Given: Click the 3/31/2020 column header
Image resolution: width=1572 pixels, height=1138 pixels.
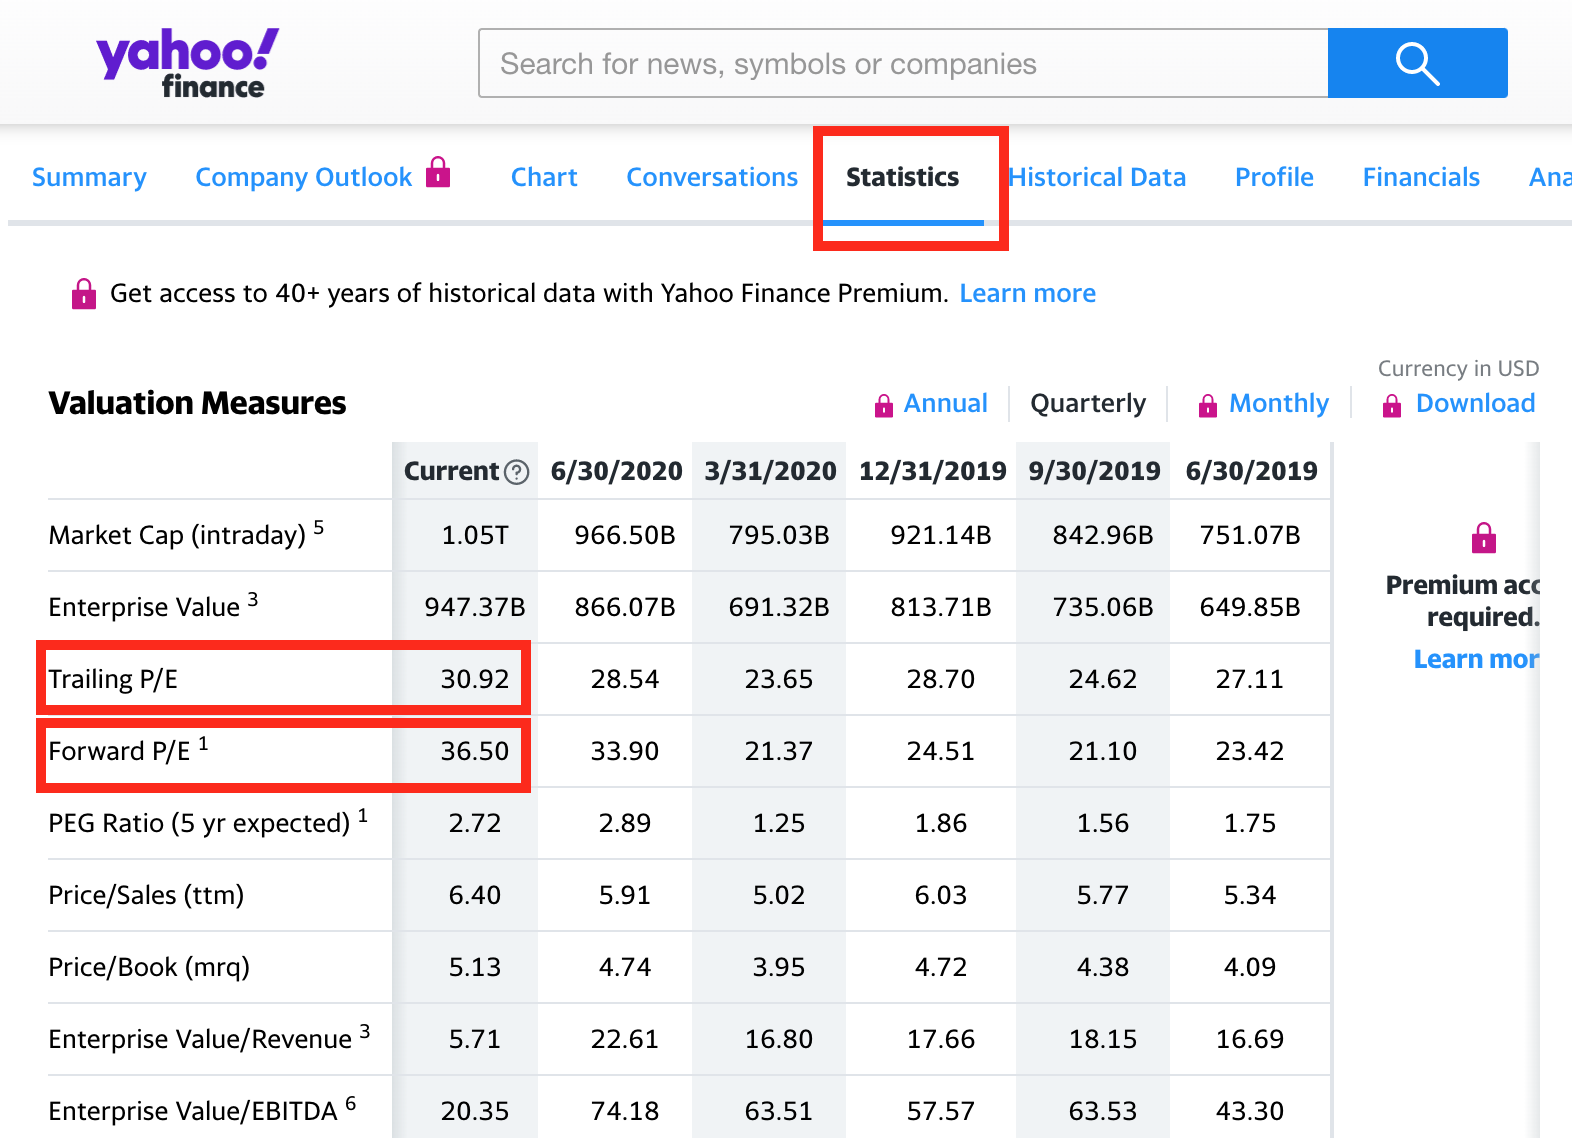Looking at the screenshot, I should (770, 471).
